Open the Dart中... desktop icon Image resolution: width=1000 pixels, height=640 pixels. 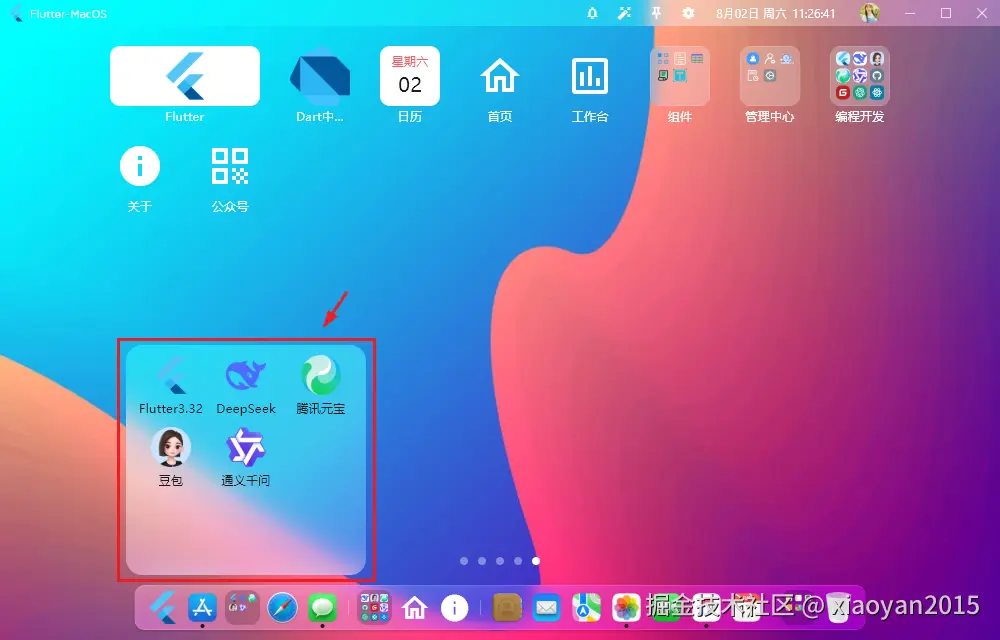coord(320,76)
